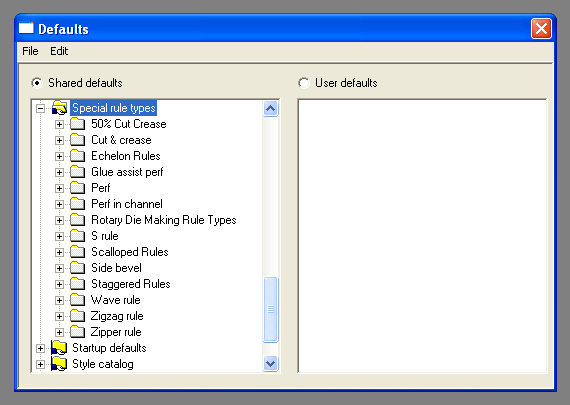Expand the Wave rule folder
The width and height of the screenshot is (570, 405).
(59, 300)
